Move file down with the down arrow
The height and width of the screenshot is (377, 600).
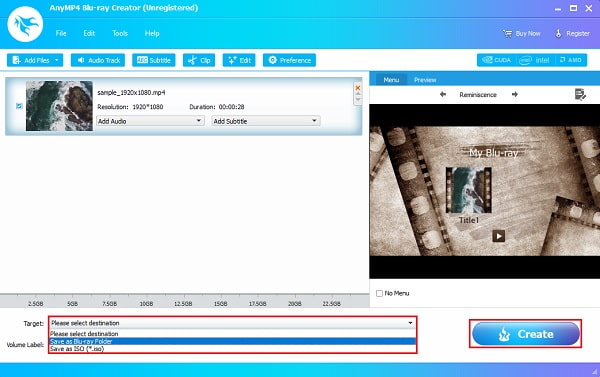[x=358, y=100]
